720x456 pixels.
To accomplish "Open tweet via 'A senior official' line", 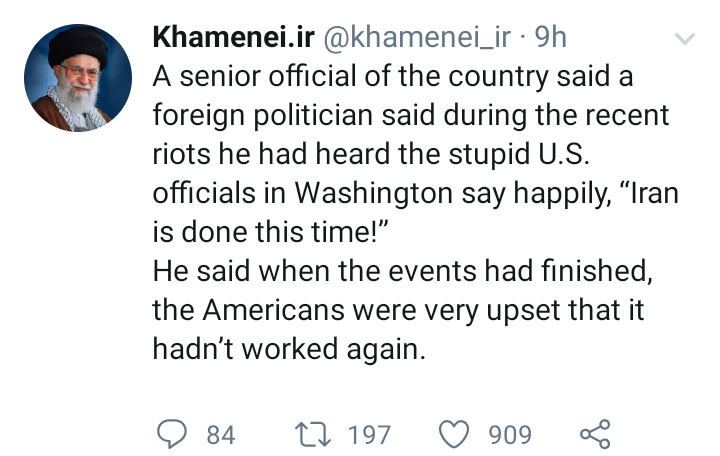I will (x=393, y=77).
